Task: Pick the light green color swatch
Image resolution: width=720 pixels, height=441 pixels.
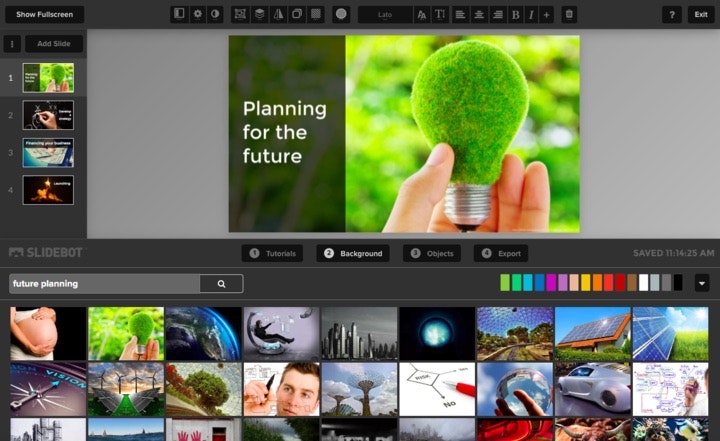Action: point(505,283)
